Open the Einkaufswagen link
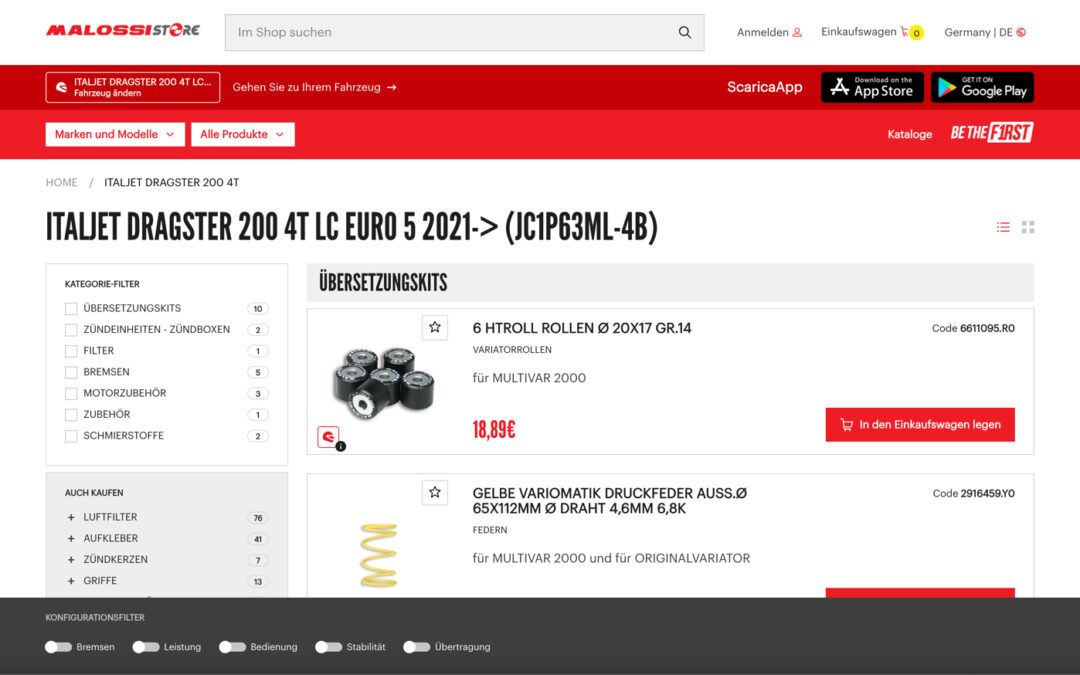The width and height of the screenshot is (1080, 675). (858, 32)
